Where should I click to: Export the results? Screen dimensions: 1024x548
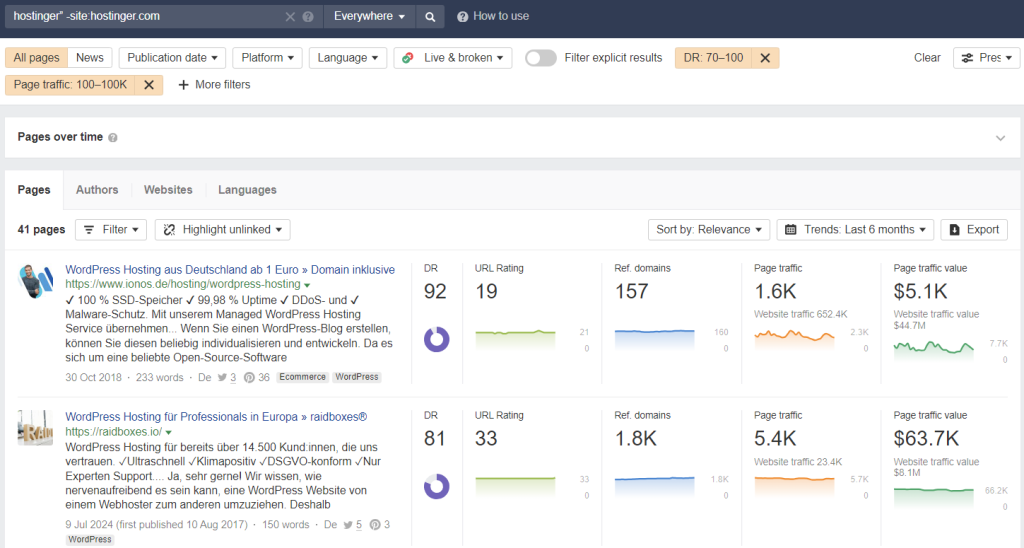[x=974, y=229]
